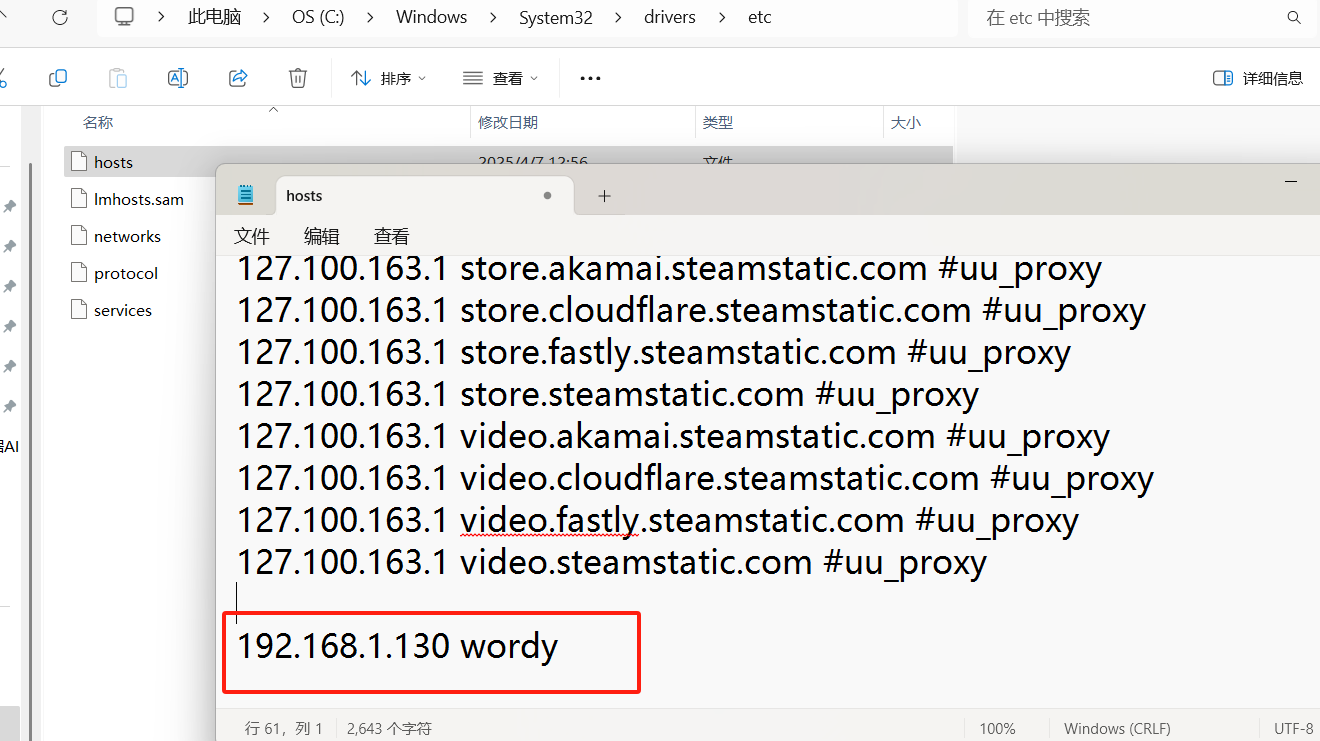Expand the chevron after drivers in the breadcrumb
Viewport: 1320px width, 741px height.
click(x=722, y=17)
